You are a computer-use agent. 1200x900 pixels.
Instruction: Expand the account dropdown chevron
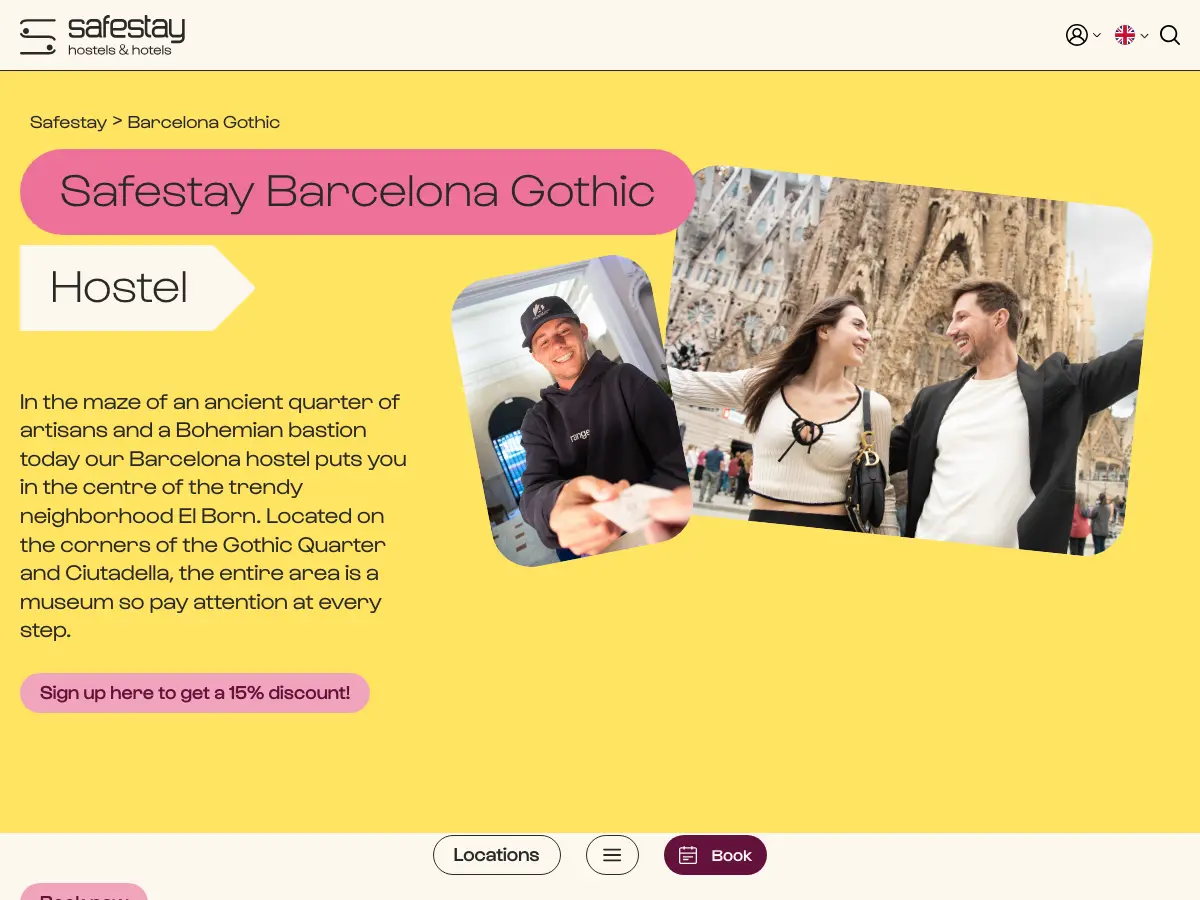tap(1096, 36)
